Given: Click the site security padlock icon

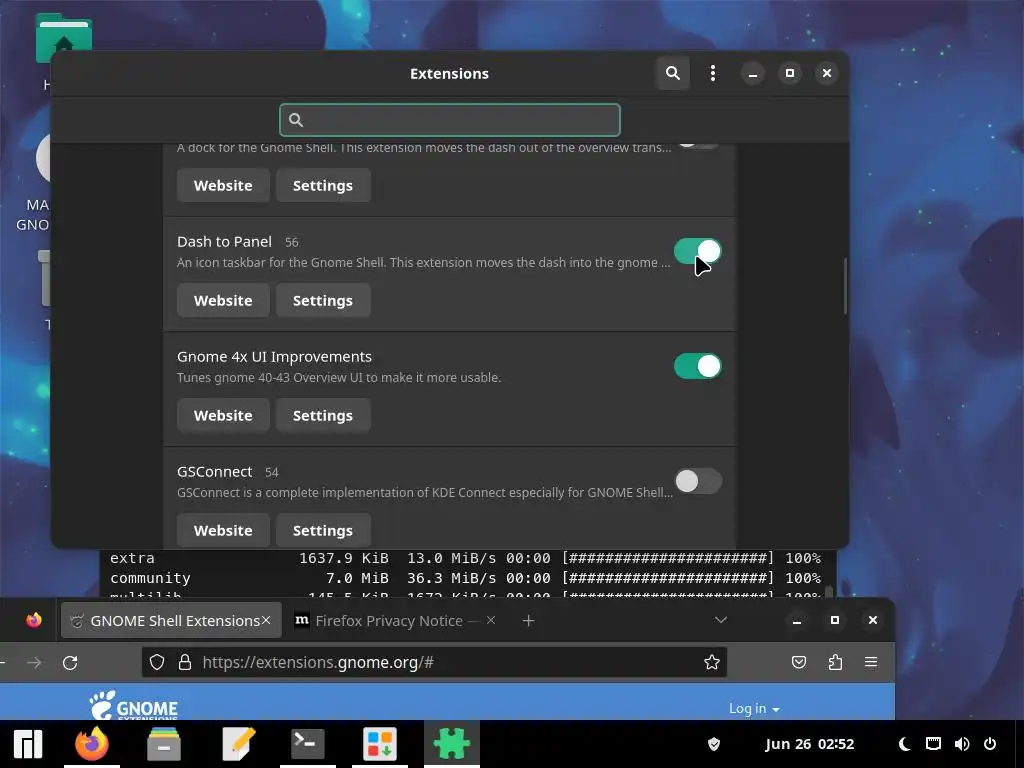Looking at the screenshot, I should tap(185, 662).
